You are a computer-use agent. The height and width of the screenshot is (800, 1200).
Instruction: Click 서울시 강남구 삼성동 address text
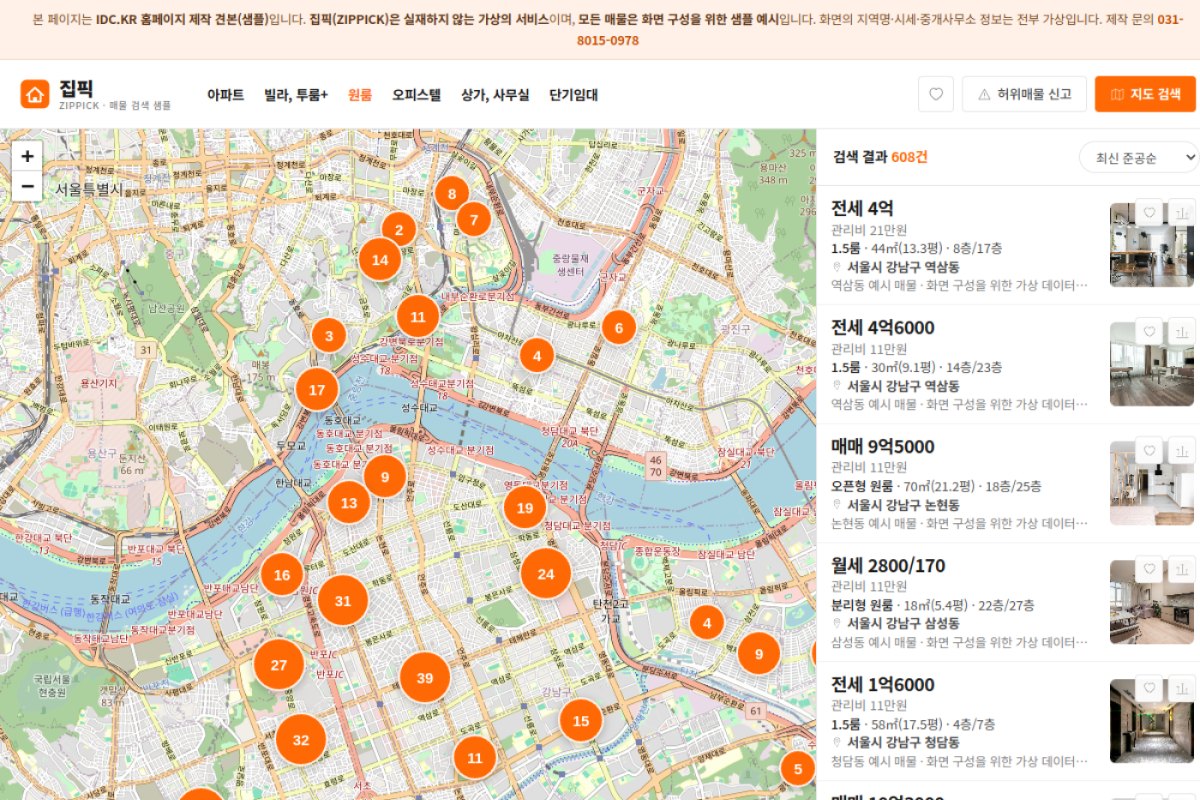pyautogui.click(x=903, y=624)
